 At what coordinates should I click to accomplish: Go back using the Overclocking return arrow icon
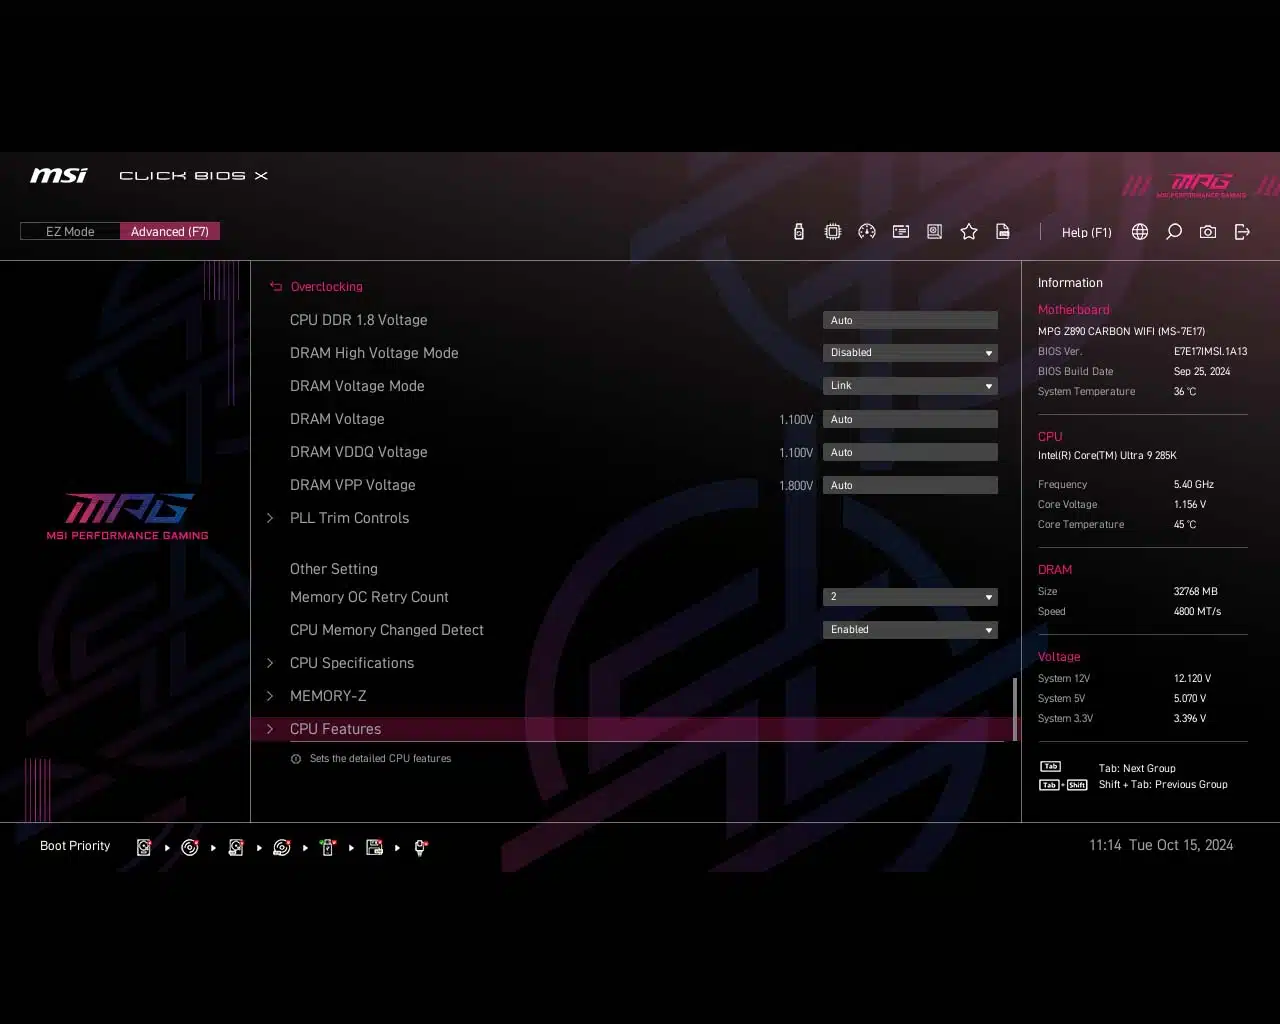276,287
